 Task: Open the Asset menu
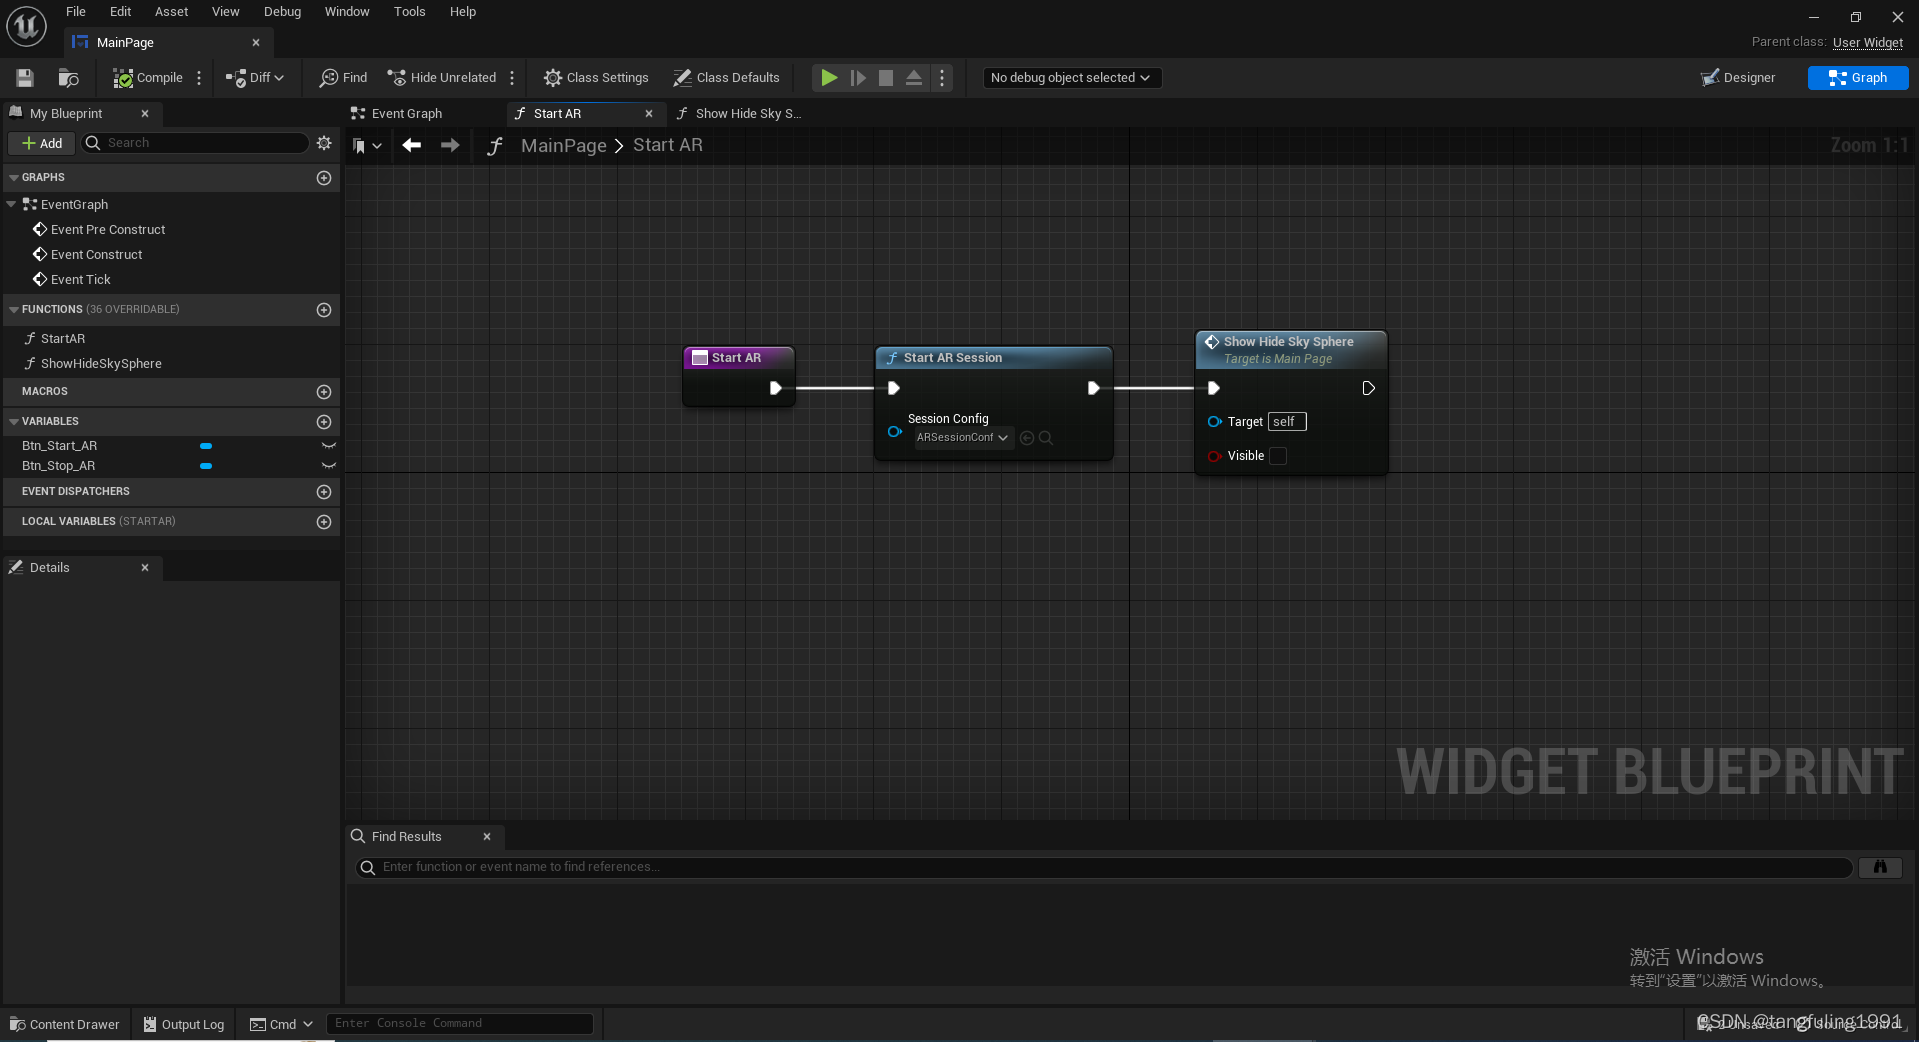171,12
